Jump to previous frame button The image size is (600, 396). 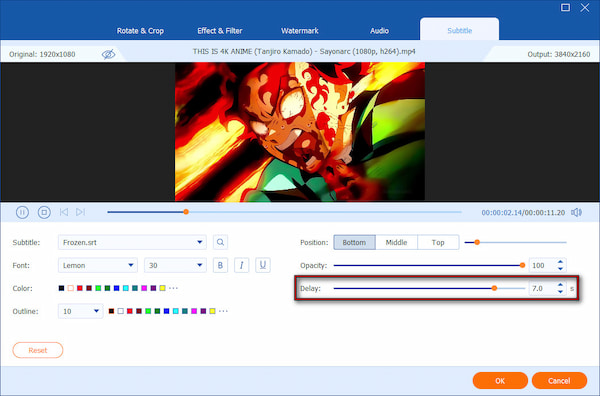(x=64, y=212)
